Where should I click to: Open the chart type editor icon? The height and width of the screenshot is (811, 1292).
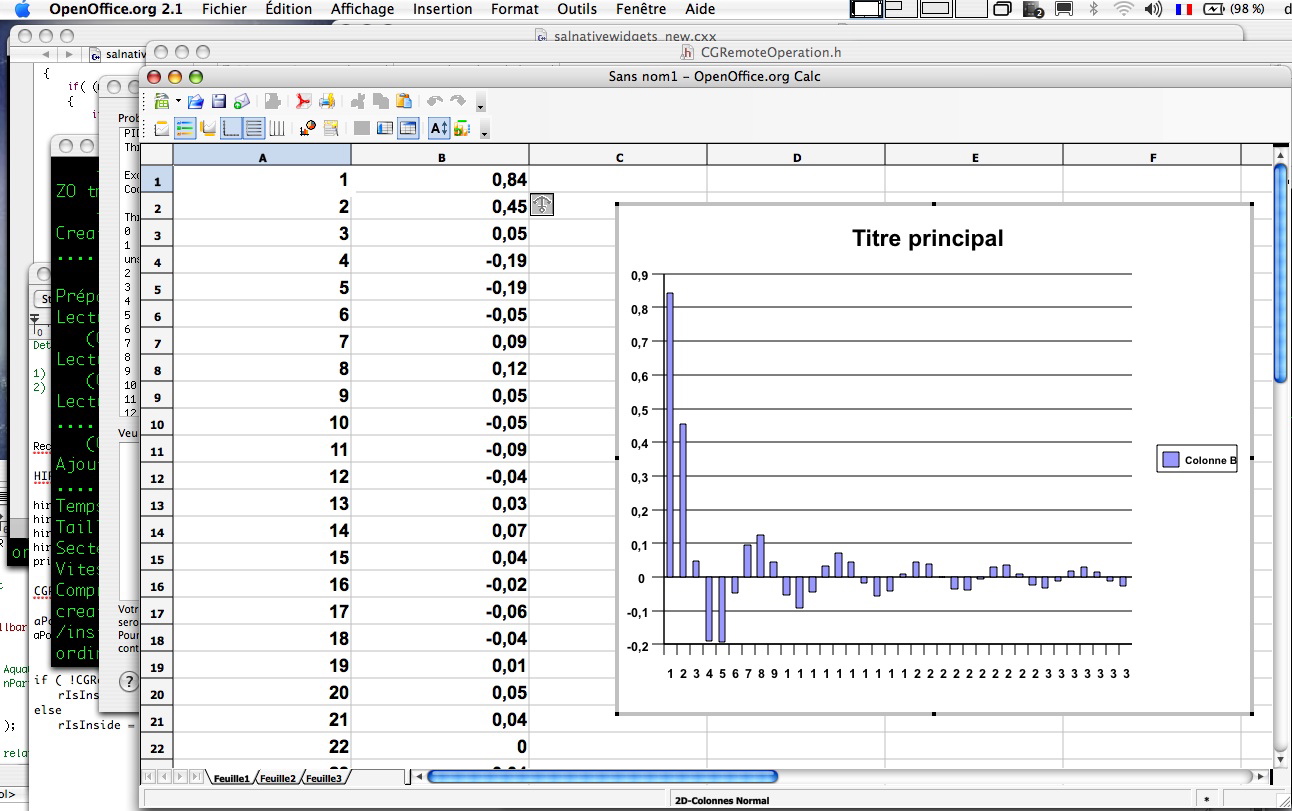coord(308,128)
